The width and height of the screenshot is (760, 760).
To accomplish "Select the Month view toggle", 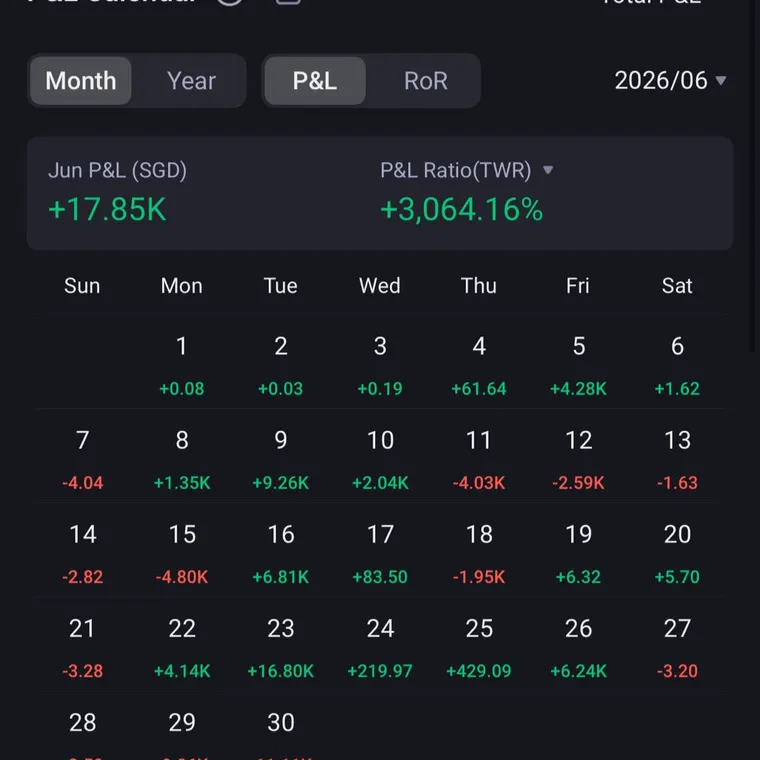I will [x=80, y=80].
